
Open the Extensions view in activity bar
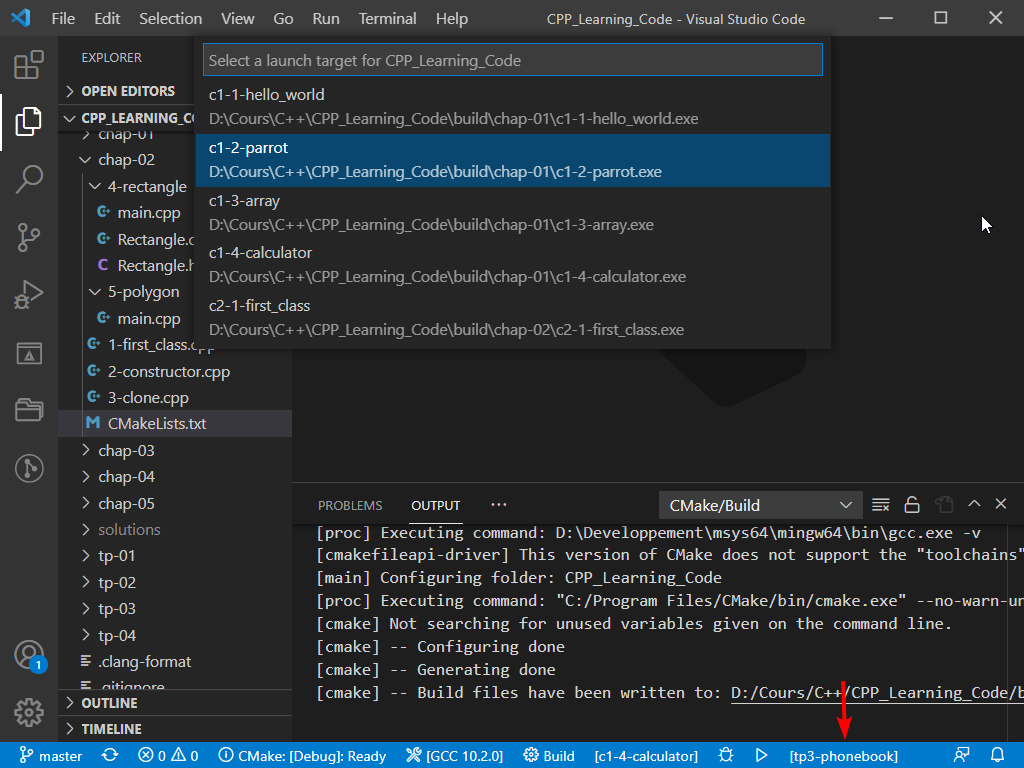[29, 65]
